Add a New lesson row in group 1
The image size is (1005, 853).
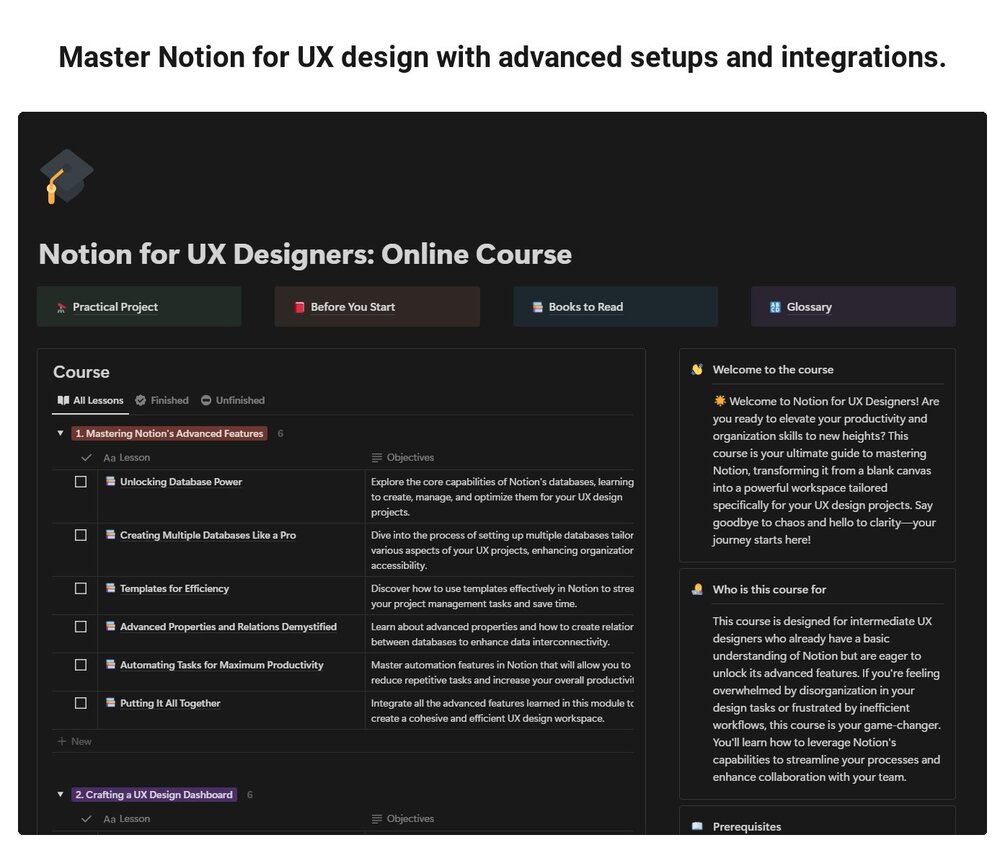coord(75,741)
